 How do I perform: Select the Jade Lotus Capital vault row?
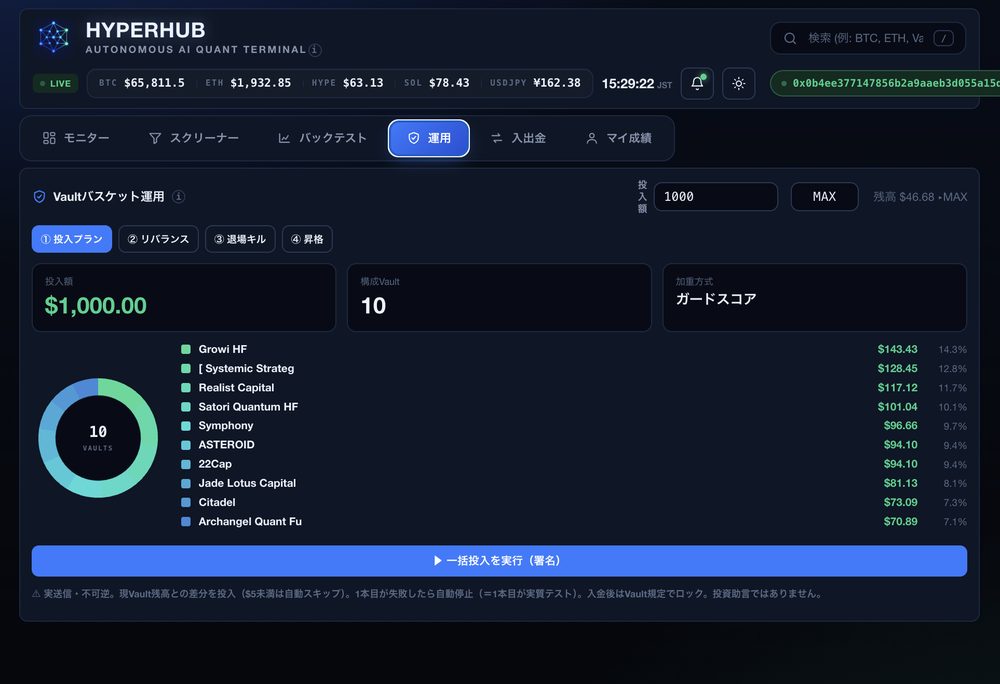tap(574, 483)
